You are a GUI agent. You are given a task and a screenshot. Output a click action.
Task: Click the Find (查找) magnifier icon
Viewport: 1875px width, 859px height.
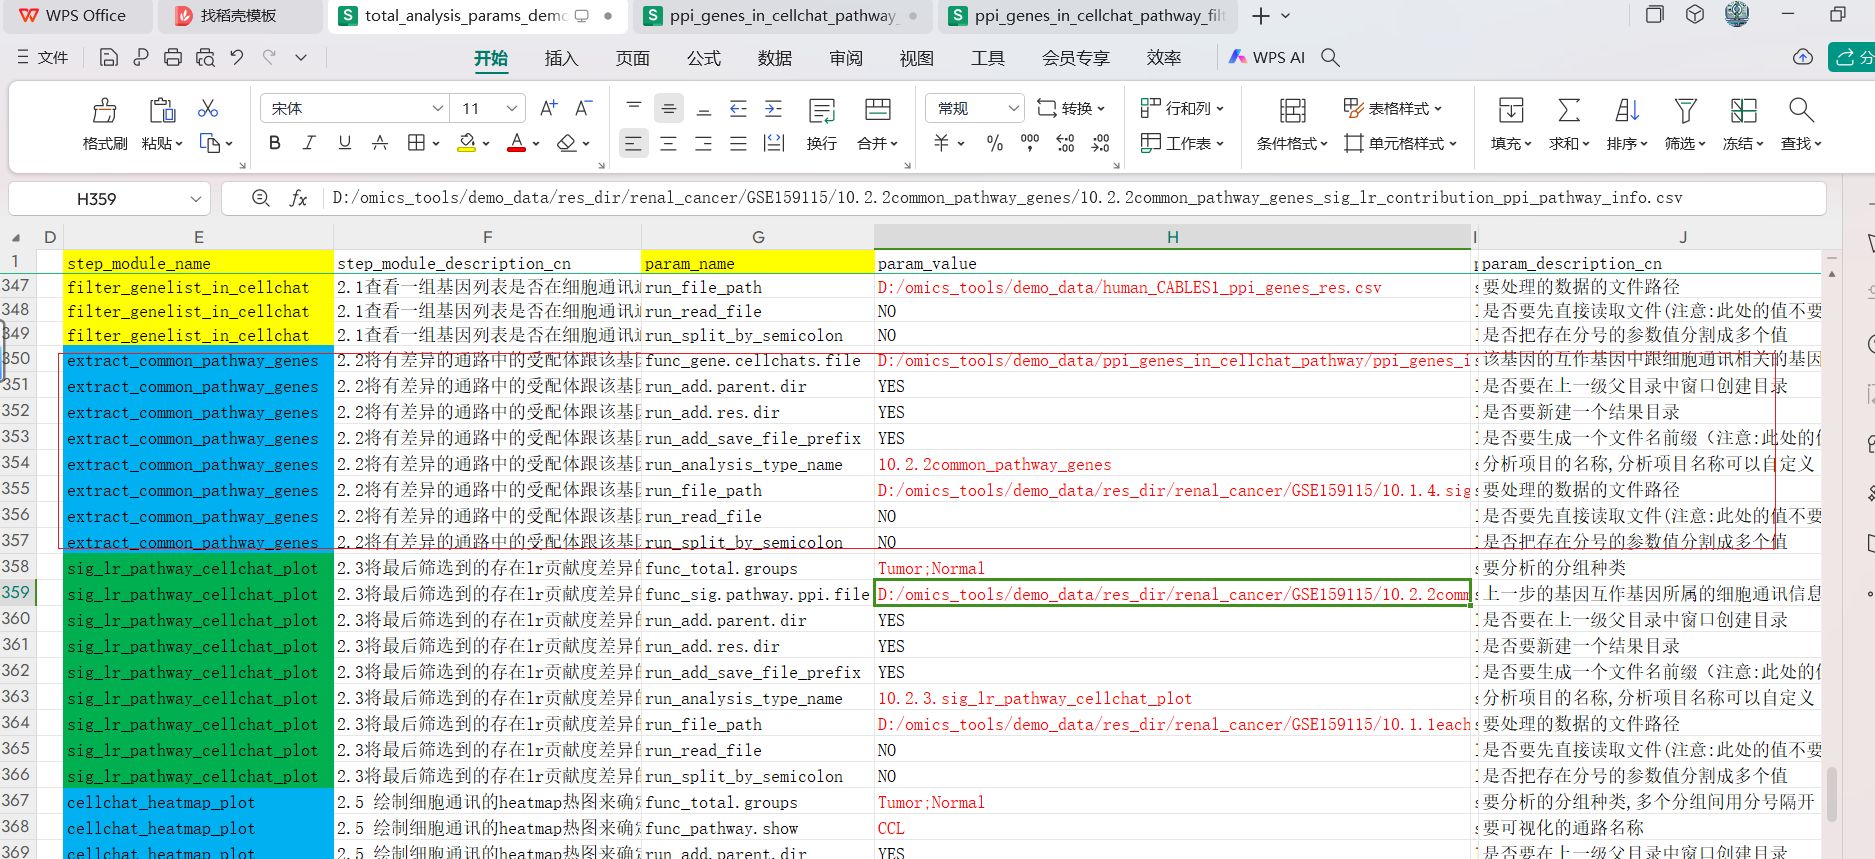pos(1801,110)
